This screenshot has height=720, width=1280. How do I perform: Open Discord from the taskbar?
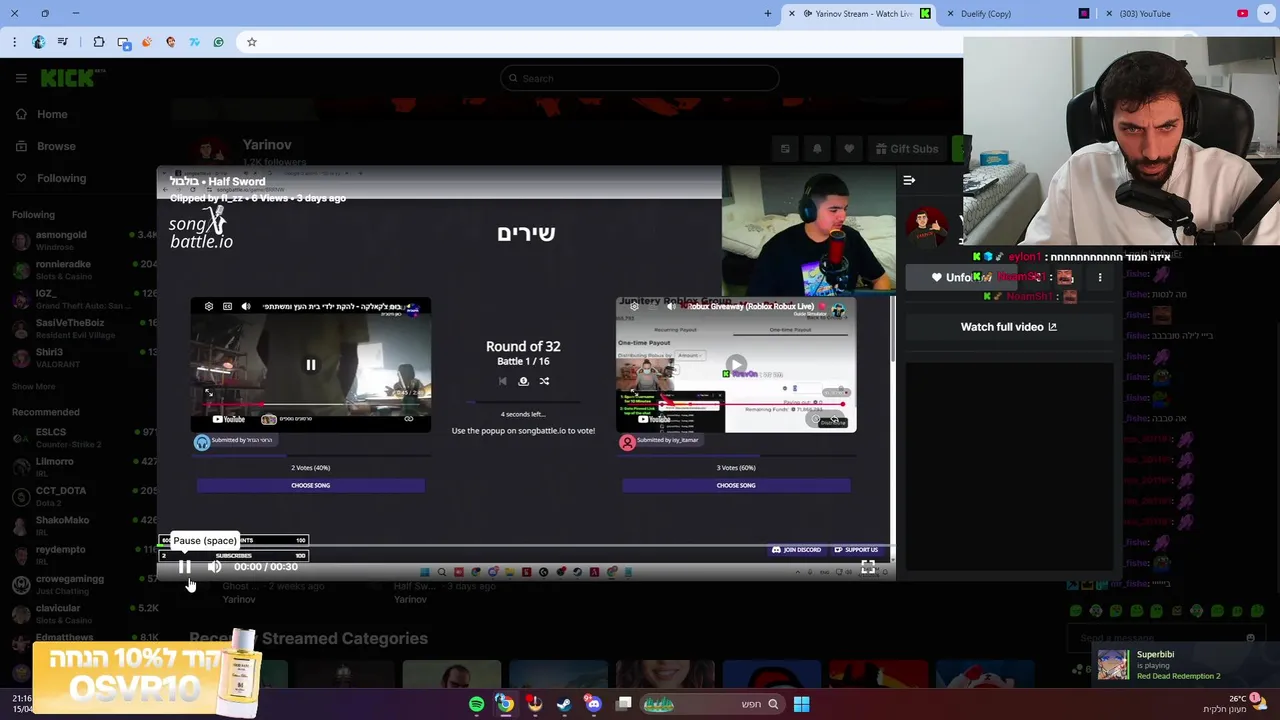click(x=594, y=704)
